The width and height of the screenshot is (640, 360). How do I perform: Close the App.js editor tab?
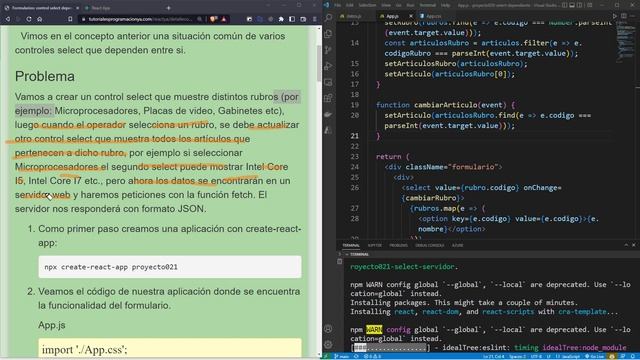pyautogui.click(x=411, y=16)
